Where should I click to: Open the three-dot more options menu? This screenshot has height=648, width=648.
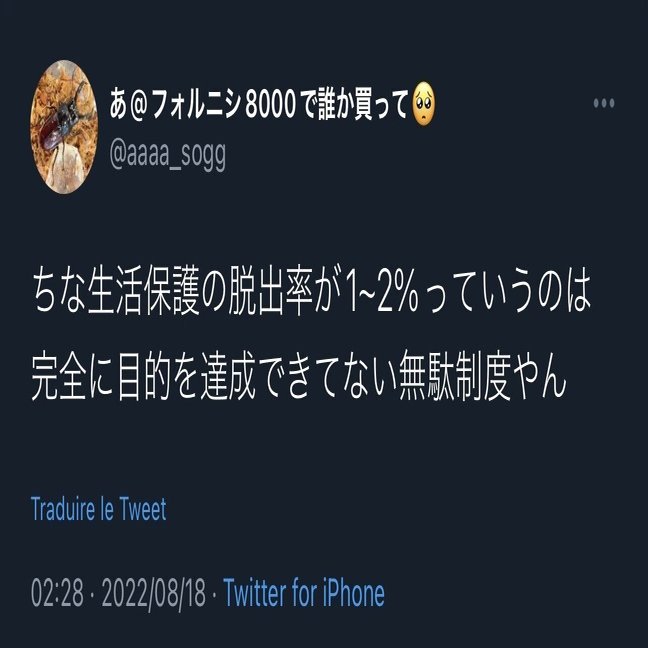point(604,103)
